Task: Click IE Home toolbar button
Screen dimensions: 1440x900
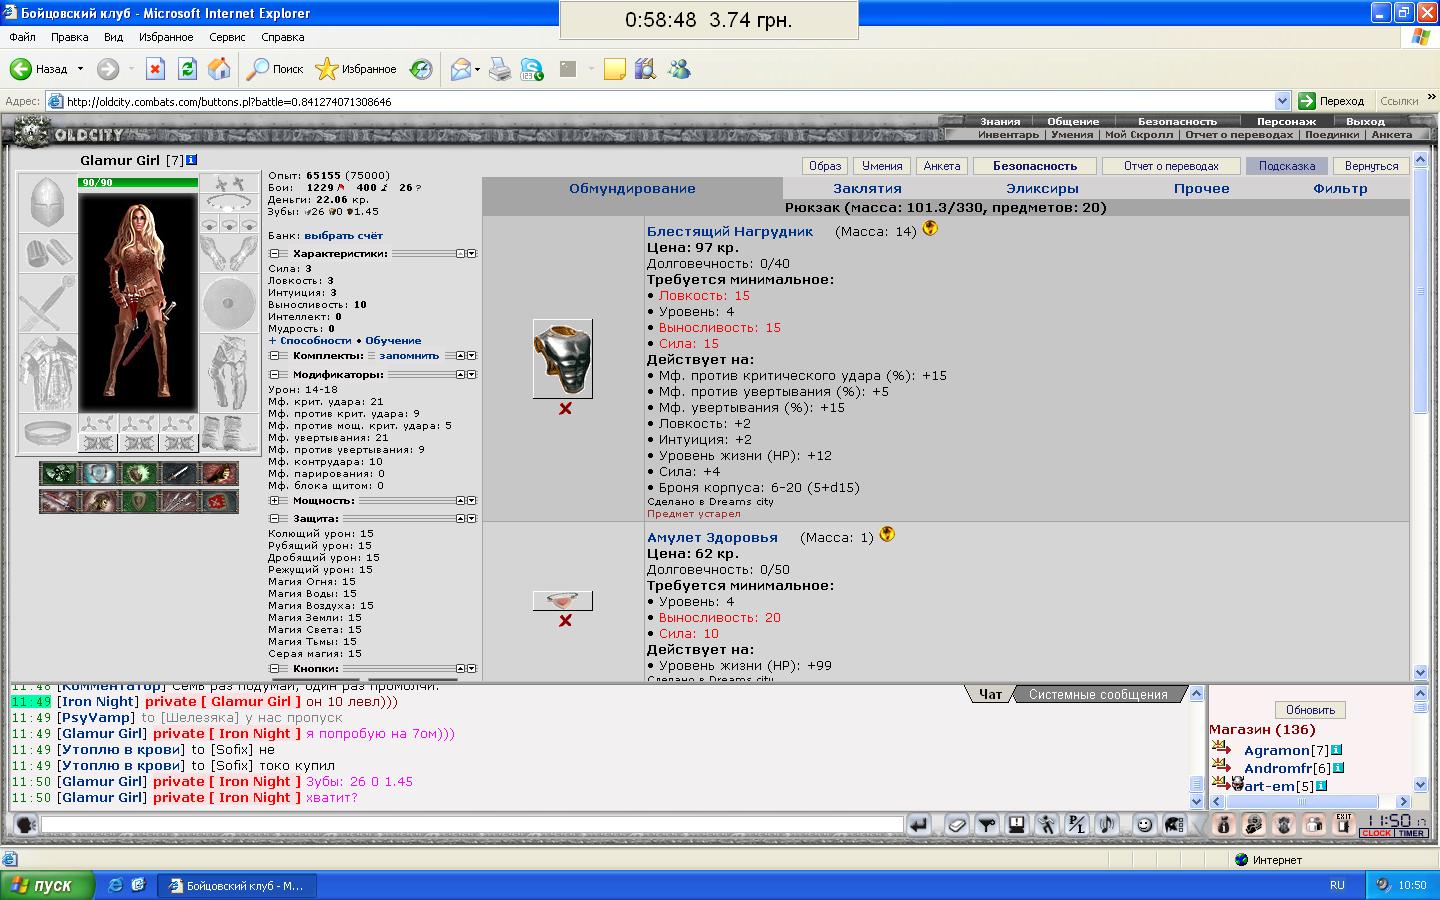Action: [219, 69]
